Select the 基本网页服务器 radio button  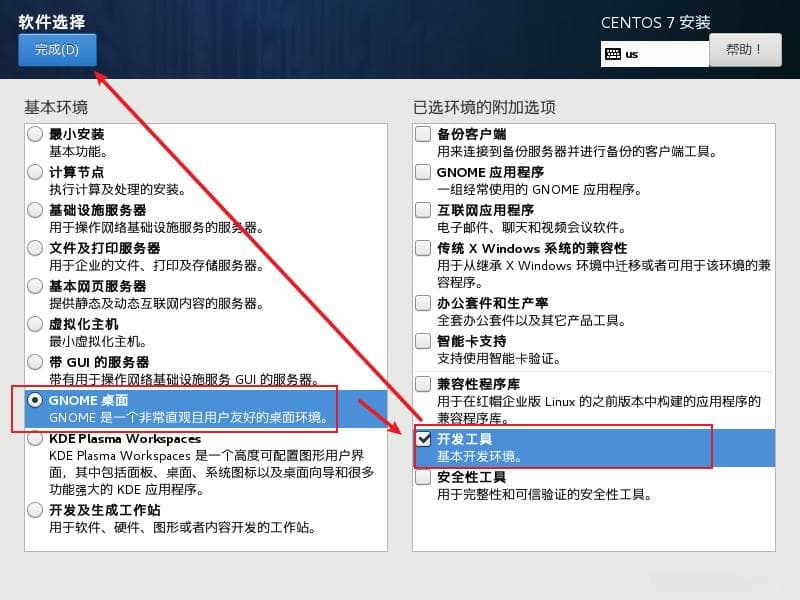tap(35, 286)
